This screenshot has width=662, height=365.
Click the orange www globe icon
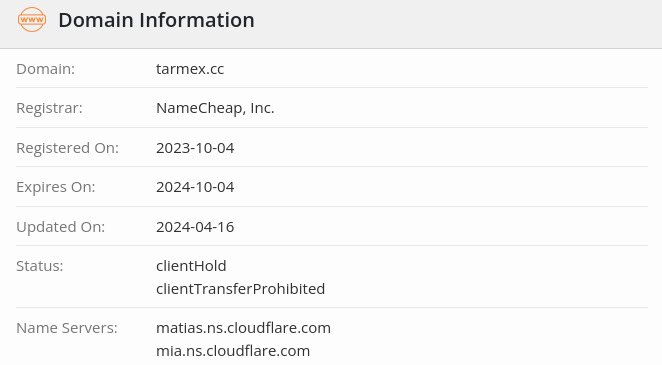tap(32, 19)
